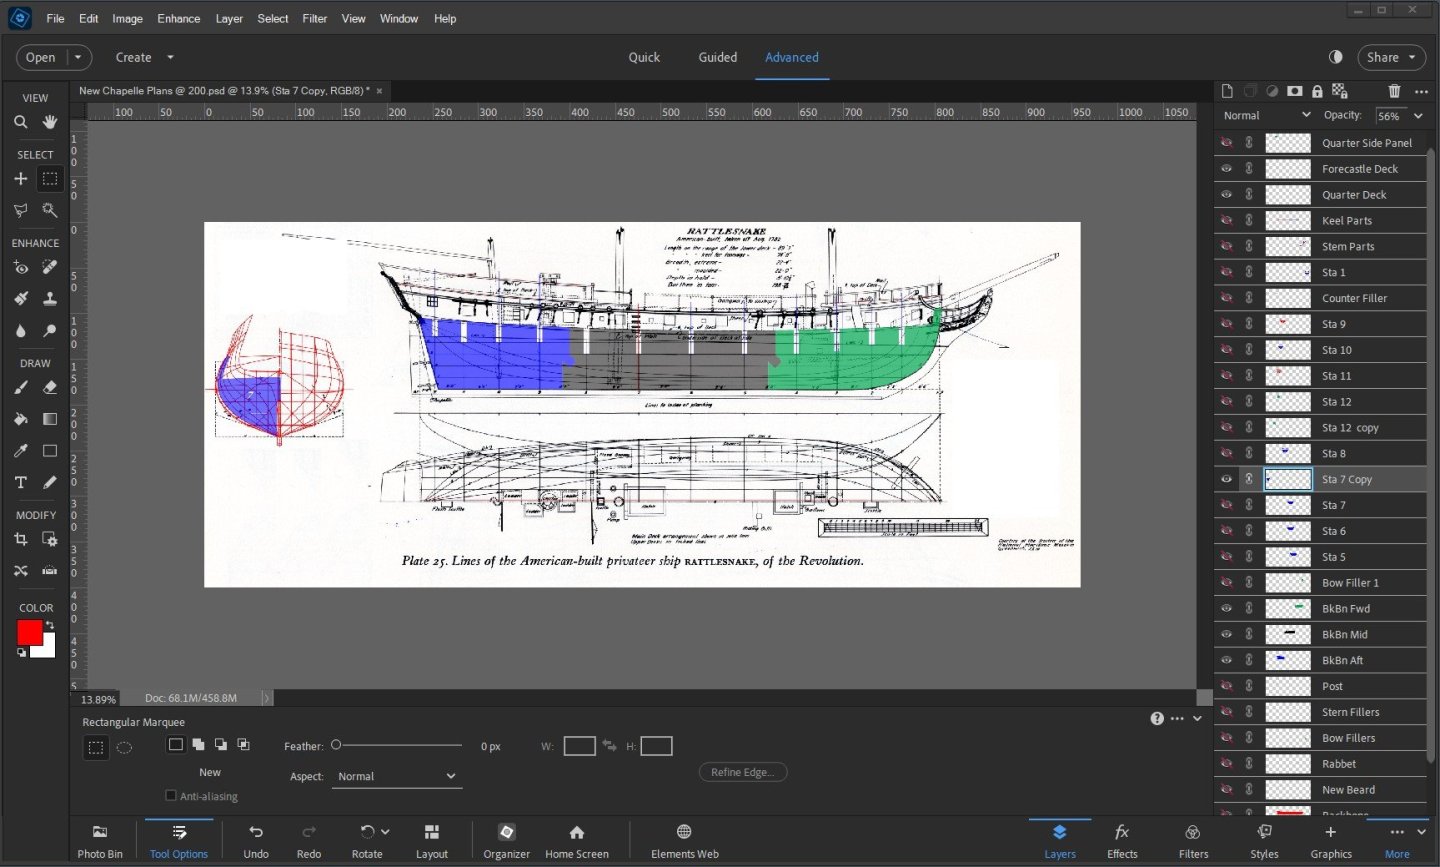Open the More panels dropdown arrow
Viewport: 1440px width, 867px height.
[1421, 832]
